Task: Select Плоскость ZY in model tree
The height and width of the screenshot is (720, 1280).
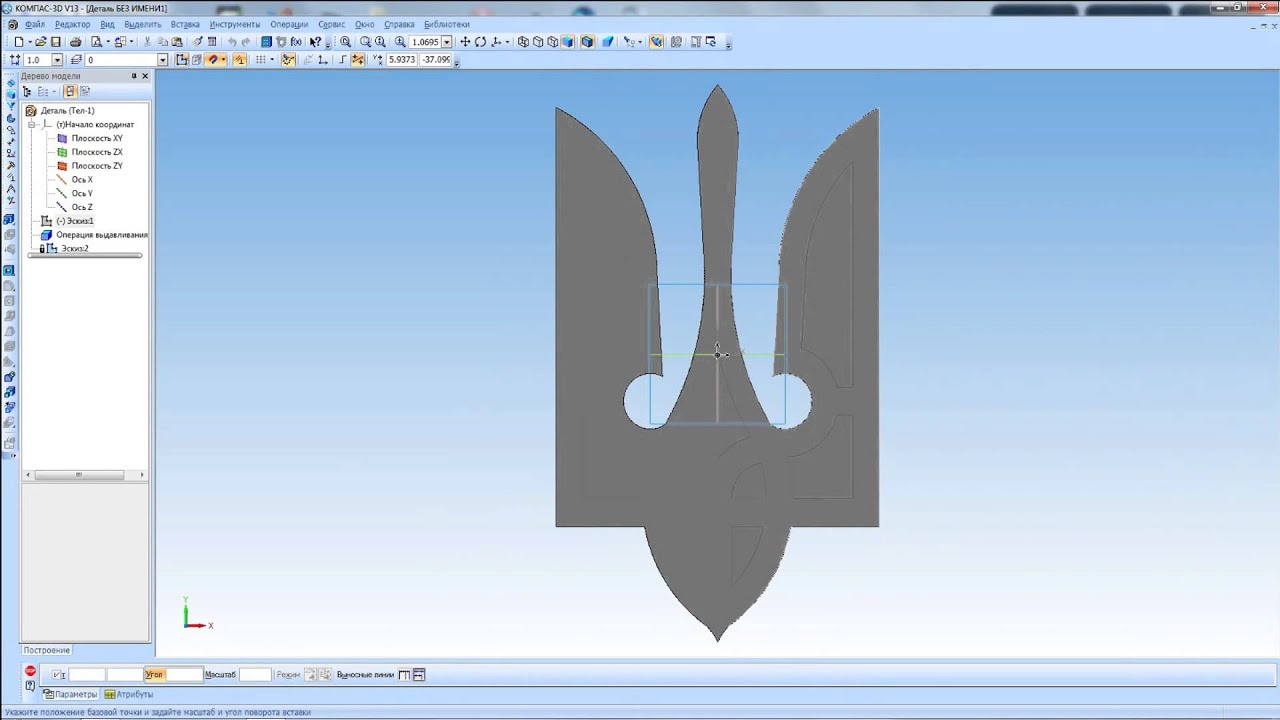Action: pyautogui.click(x=97, y=166)
